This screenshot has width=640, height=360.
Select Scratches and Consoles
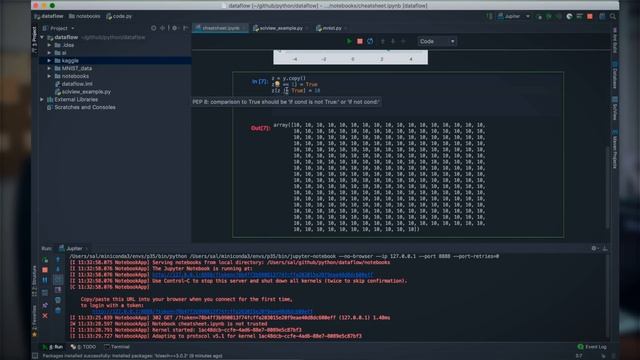pos(81,107)
